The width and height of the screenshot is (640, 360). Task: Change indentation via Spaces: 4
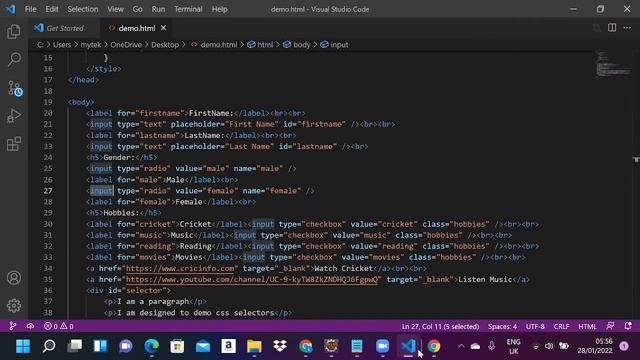[x=502, y=326]
